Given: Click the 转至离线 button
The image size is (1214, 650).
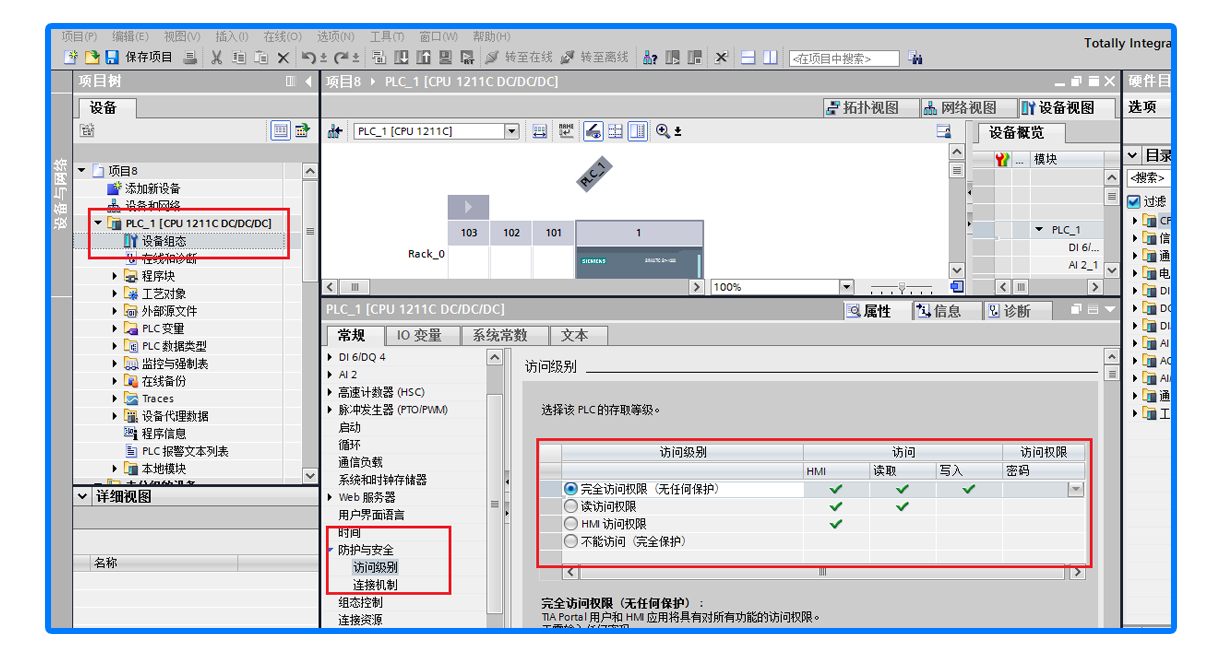Looking at the screenshot, I should pos(595,57).
